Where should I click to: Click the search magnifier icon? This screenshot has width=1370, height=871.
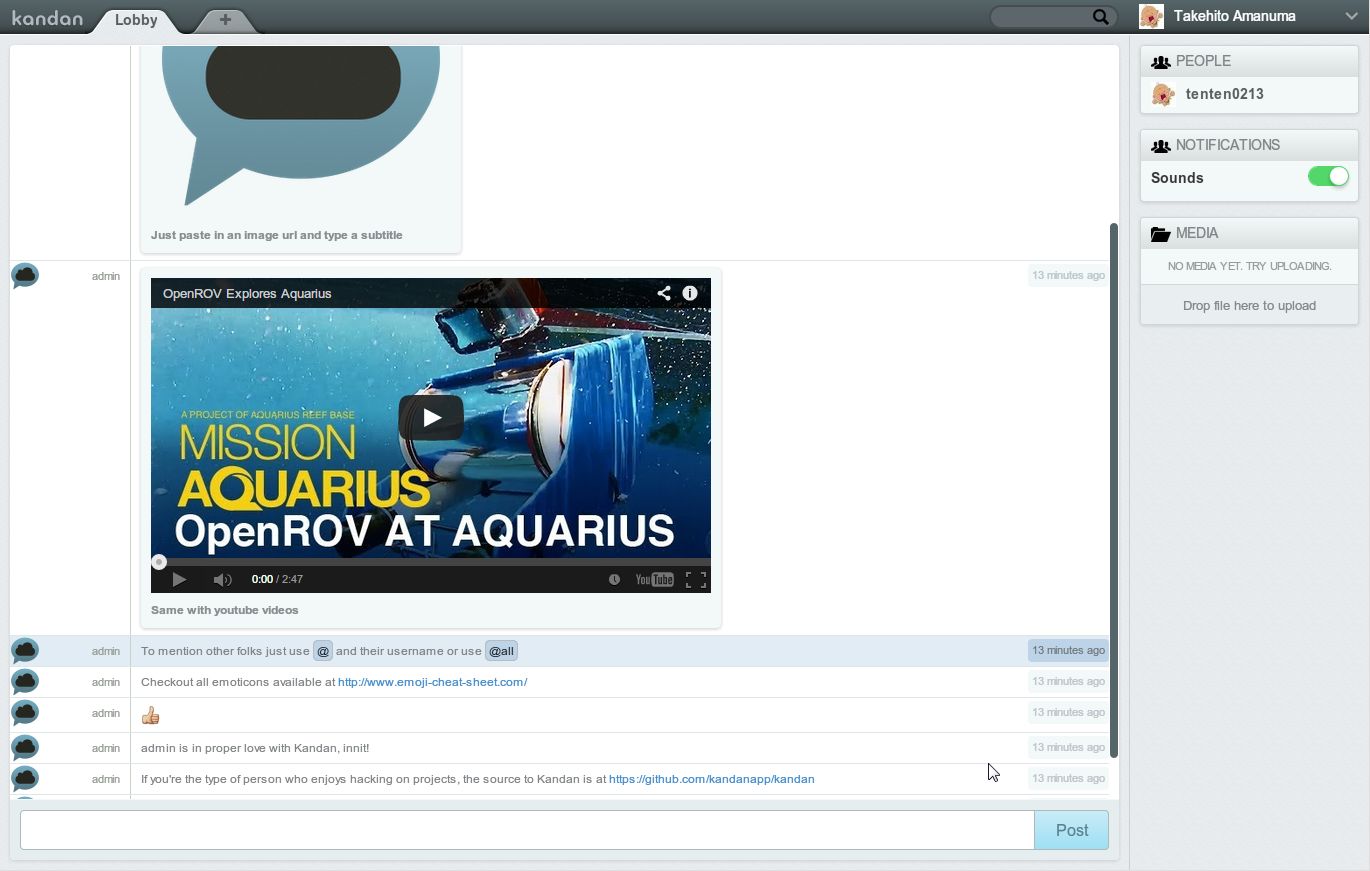(1100, 16)
